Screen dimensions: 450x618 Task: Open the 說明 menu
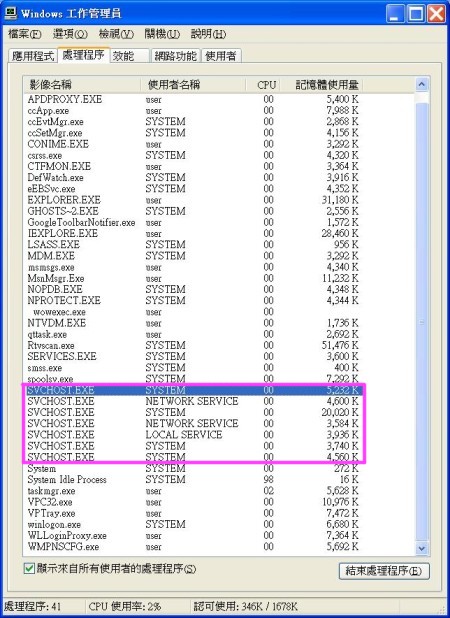click(208, 34)
